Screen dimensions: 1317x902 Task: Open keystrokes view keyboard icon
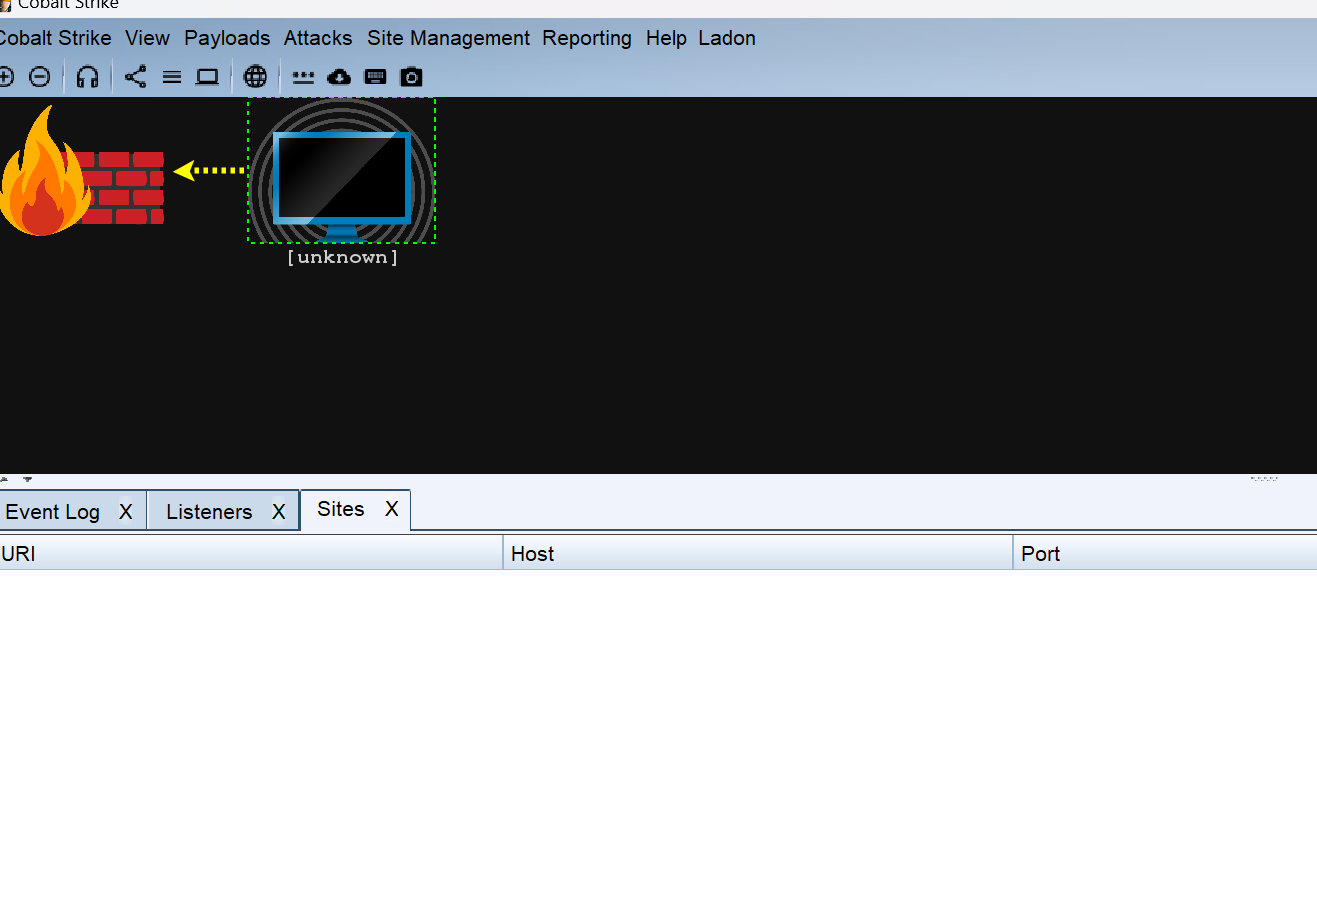(375, 77)
